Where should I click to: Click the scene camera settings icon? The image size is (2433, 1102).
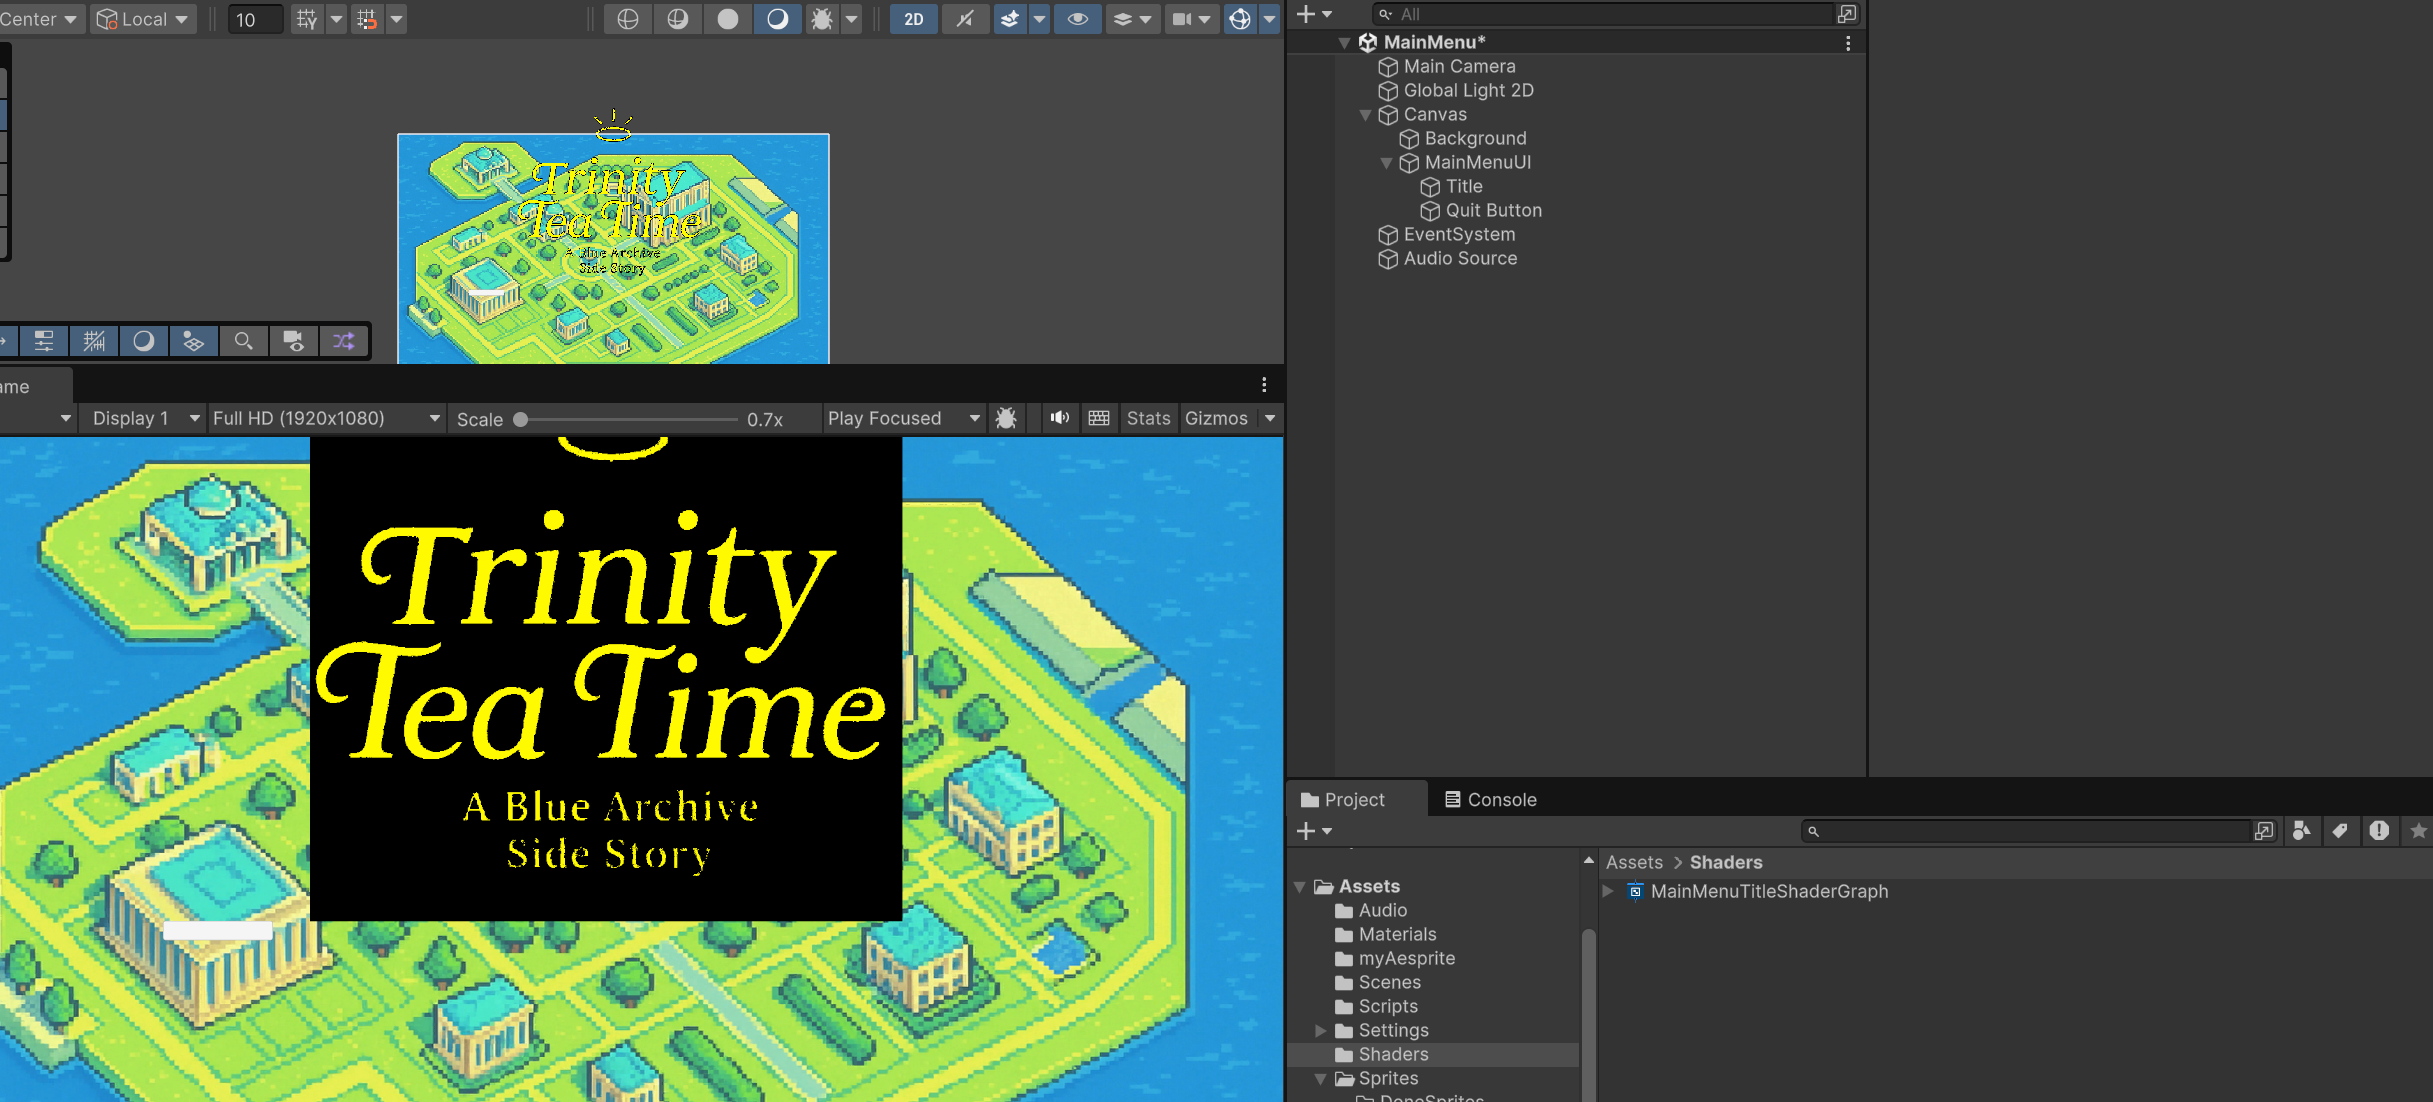click(x=1181, y=19)
